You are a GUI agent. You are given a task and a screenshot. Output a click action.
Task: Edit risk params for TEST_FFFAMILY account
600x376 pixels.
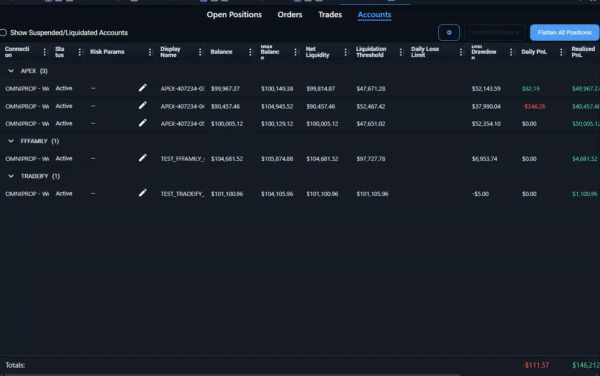click(142, 158)
